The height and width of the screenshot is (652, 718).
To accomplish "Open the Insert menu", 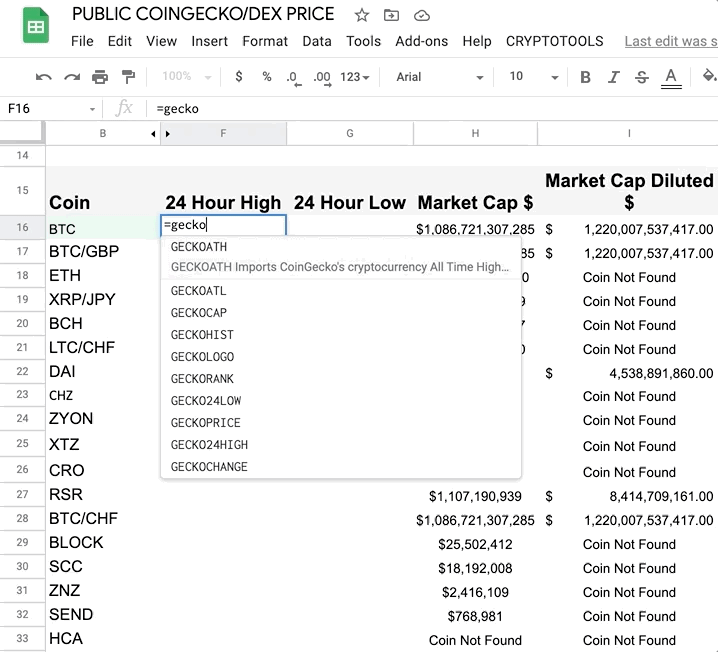I will click(209, 41).
